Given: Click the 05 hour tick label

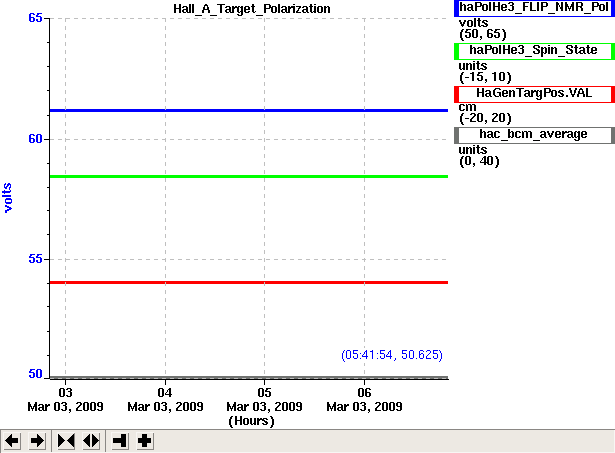Looking at the screenshot, I should (x=264, y=393).
